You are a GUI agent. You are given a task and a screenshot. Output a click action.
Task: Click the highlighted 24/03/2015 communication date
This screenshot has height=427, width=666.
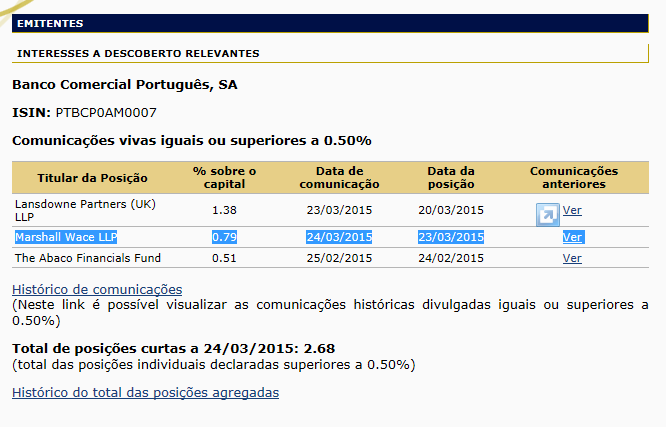pos(339,237)
